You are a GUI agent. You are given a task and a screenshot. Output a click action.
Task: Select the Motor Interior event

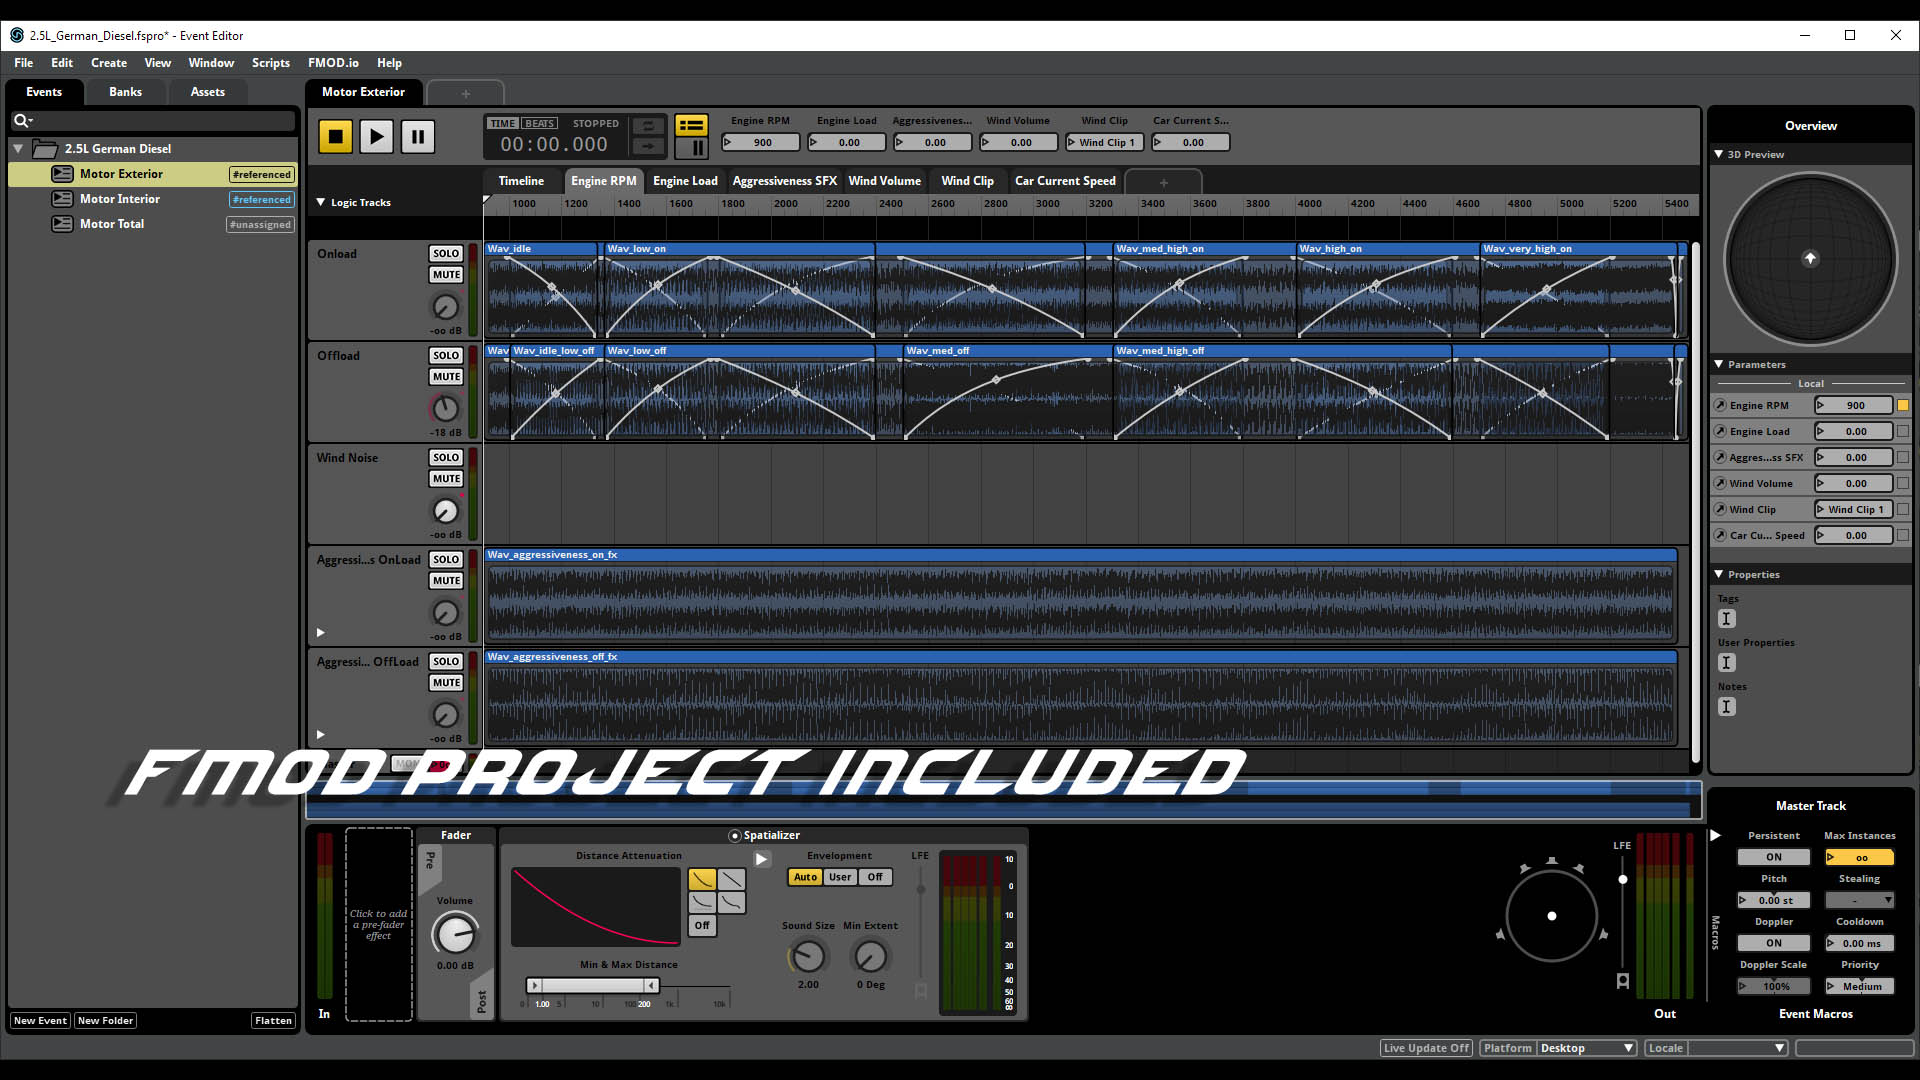coord(120,199)
